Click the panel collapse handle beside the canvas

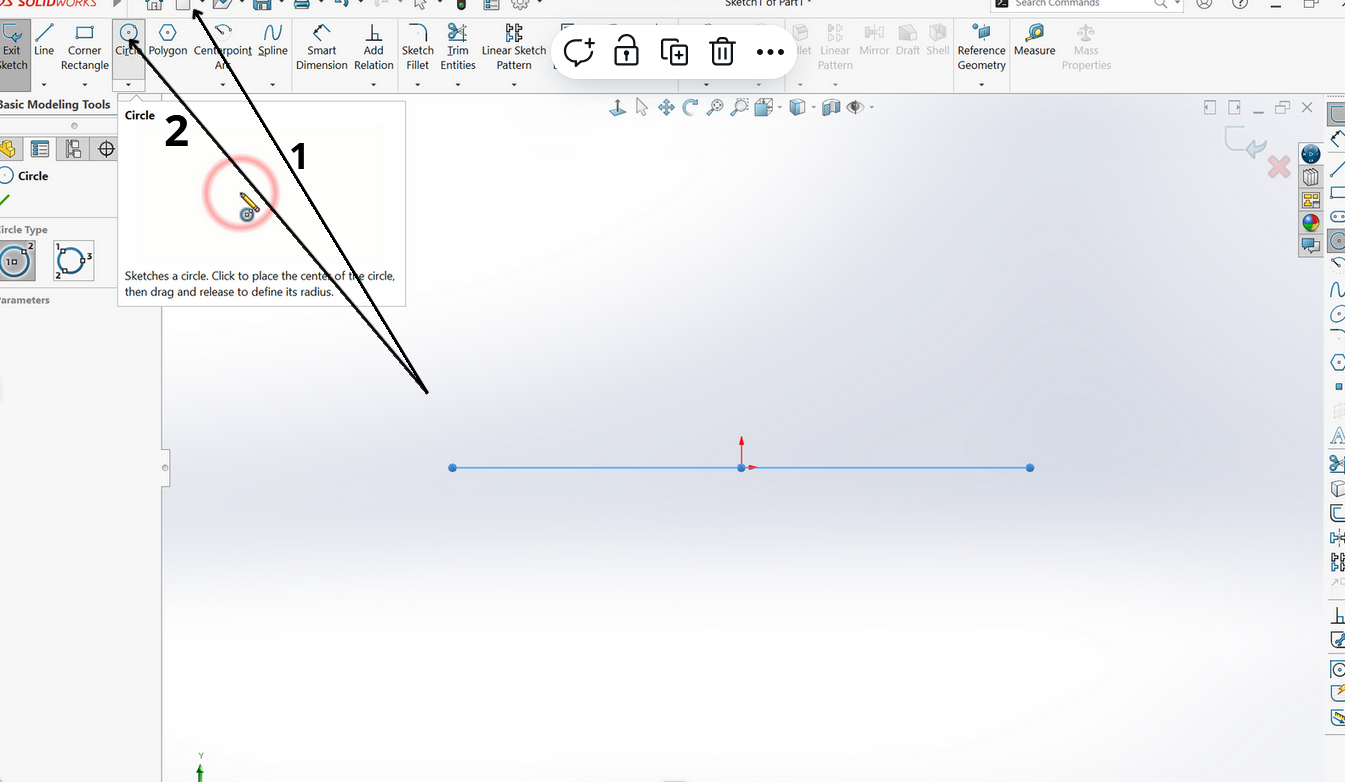[x=166, y=467]
